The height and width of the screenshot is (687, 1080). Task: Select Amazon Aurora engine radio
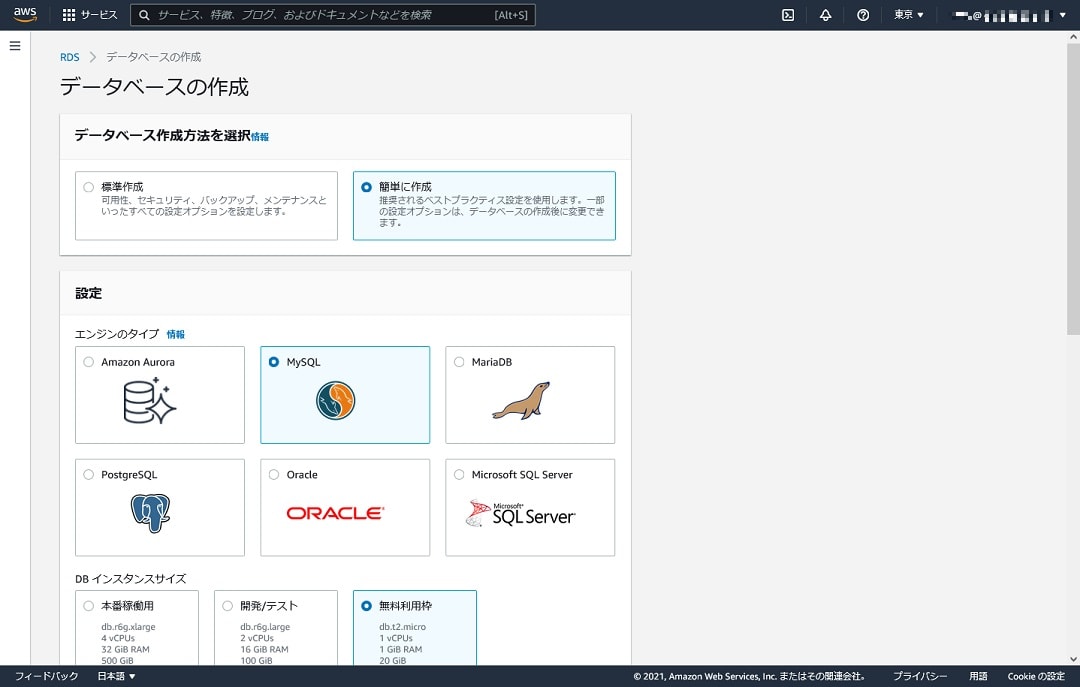click(88, 362)
